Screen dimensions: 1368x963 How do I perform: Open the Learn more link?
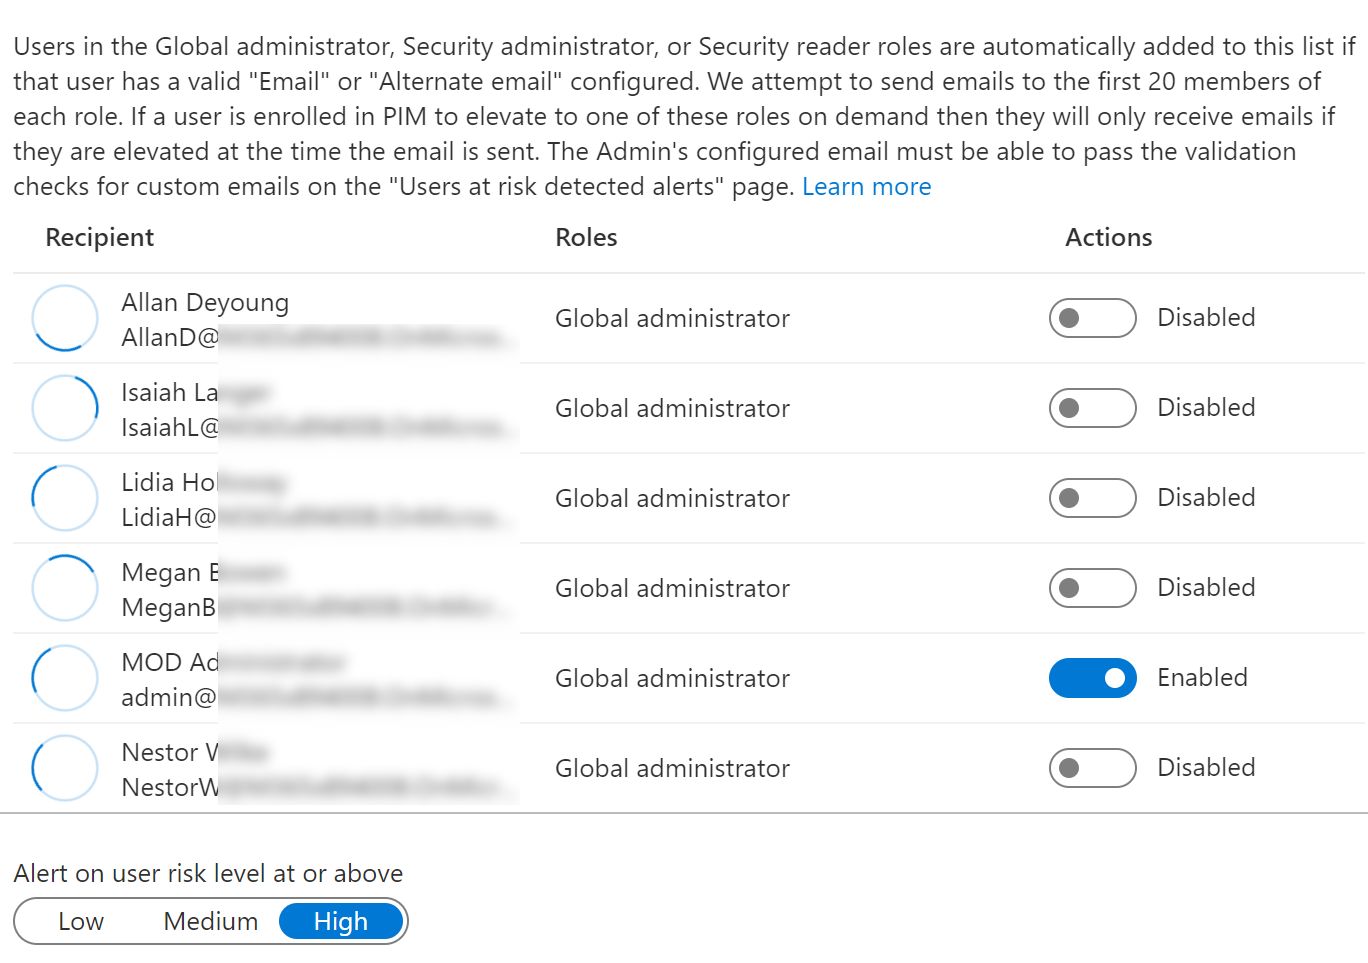(866, 187)
